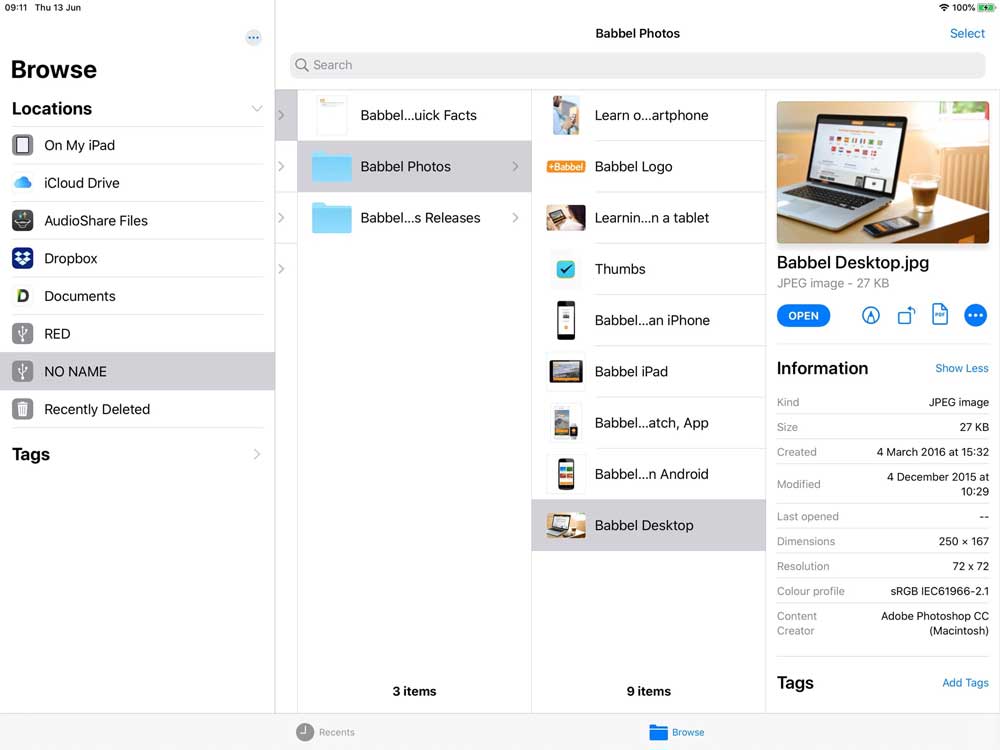1000x750 pixels.
Task: Click the Babbel Photos title in header
Action: (637, 33)
